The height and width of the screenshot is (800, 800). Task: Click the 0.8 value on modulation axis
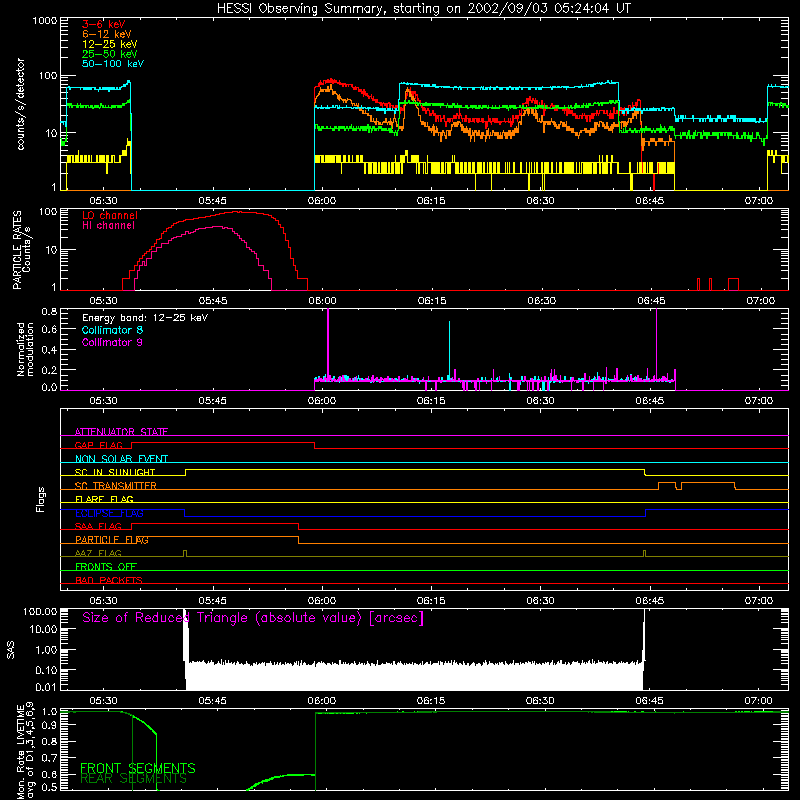click(49, 311)
